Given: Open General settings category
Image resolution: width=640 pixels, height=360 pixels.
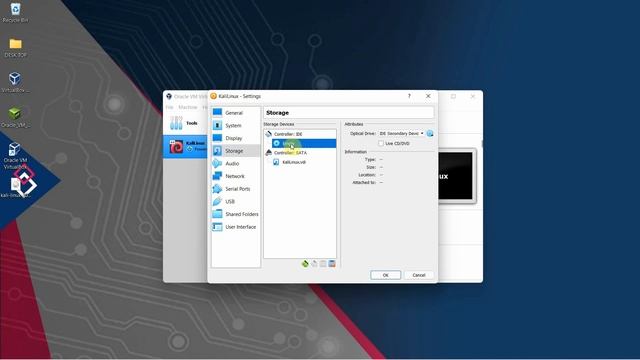Looking at the screenshot, I should 236,113.
